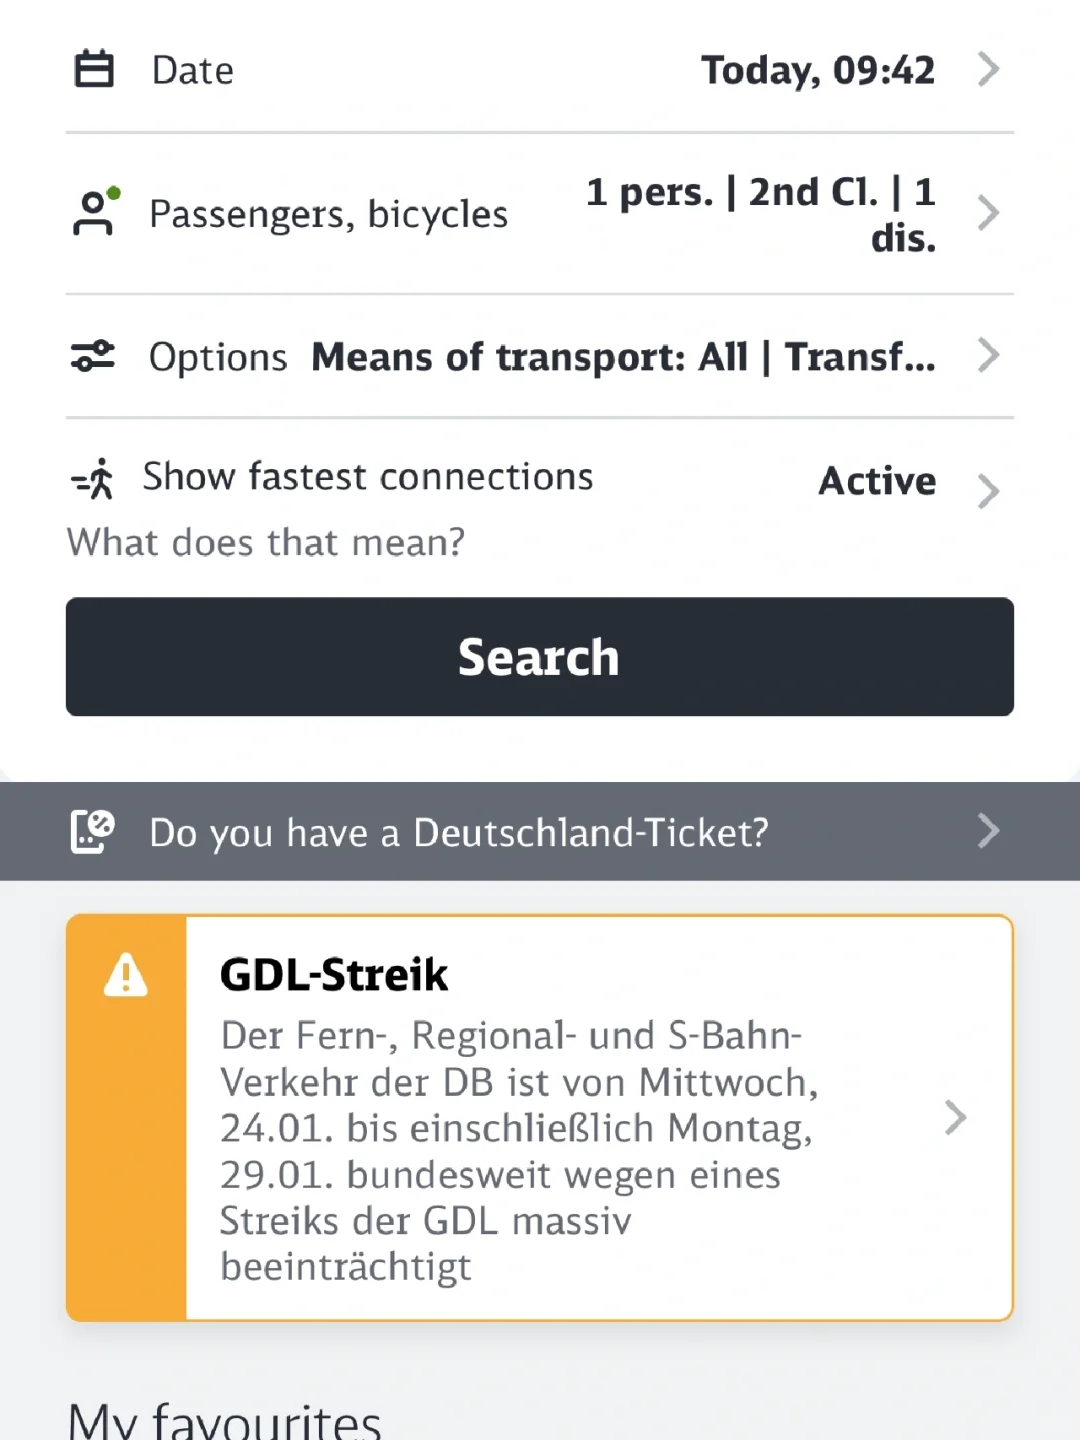Open the "What does that mean?" link
The height and width of the screenshot is (1440, 1080).
click(x=266, y=543)
